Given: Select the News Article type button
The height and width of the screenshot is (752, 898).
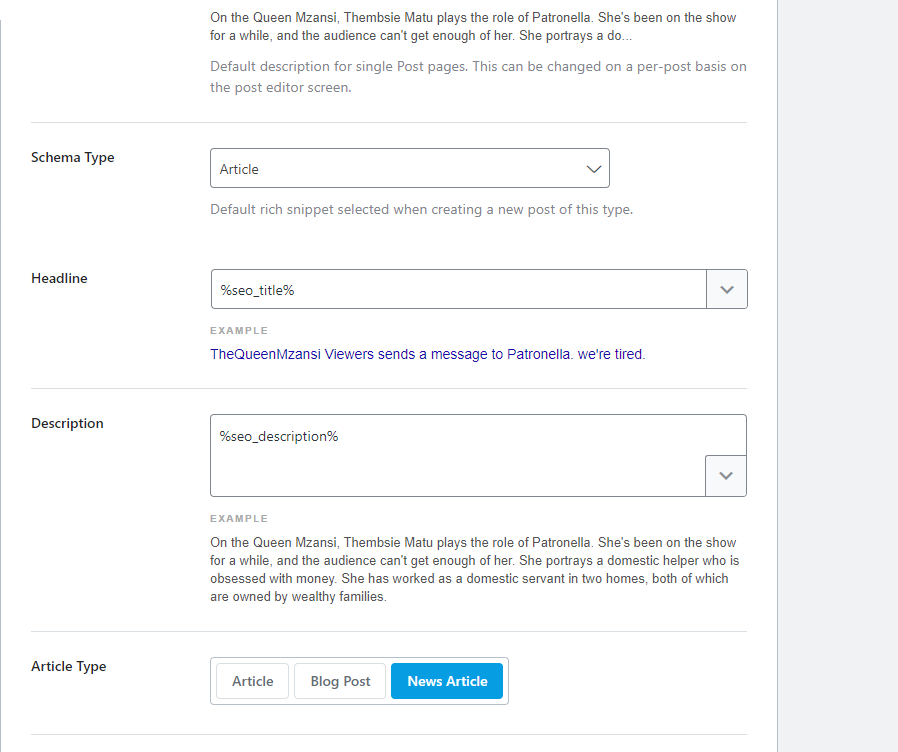Looking at the screenshot, I should [447, 681].
